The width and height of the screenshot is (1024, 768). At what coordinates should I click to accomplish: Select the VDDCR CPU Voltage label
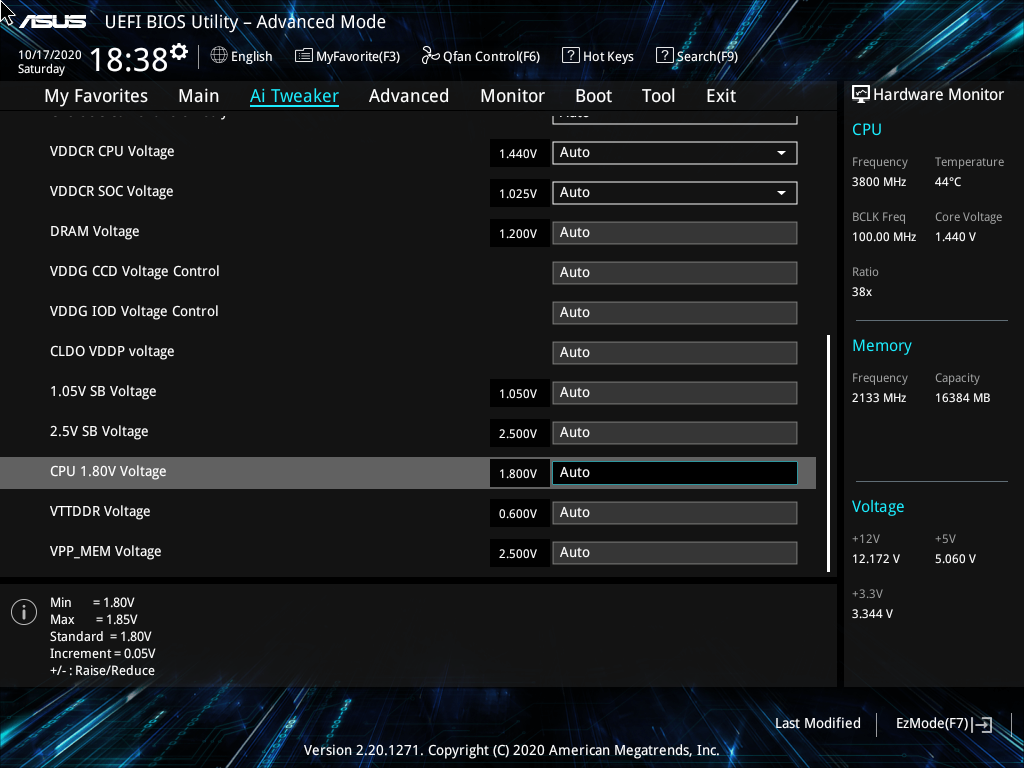point(112,152)
